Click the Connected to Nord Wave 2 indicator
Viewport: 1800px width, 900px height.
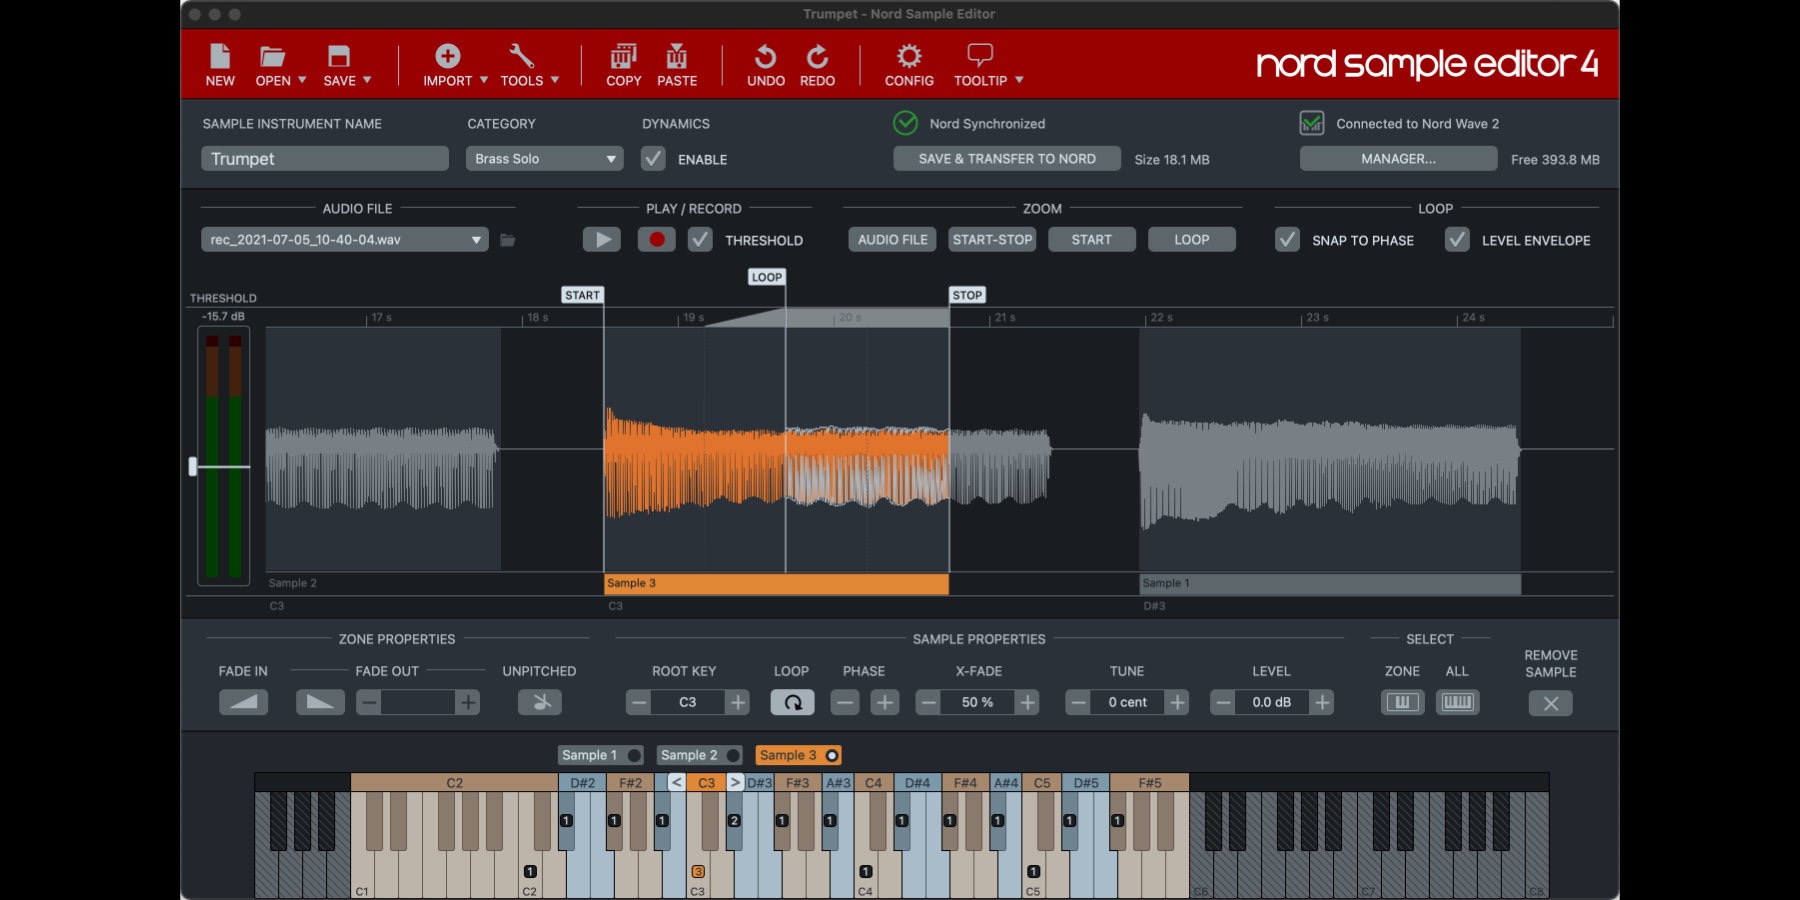pos(1311,123)
